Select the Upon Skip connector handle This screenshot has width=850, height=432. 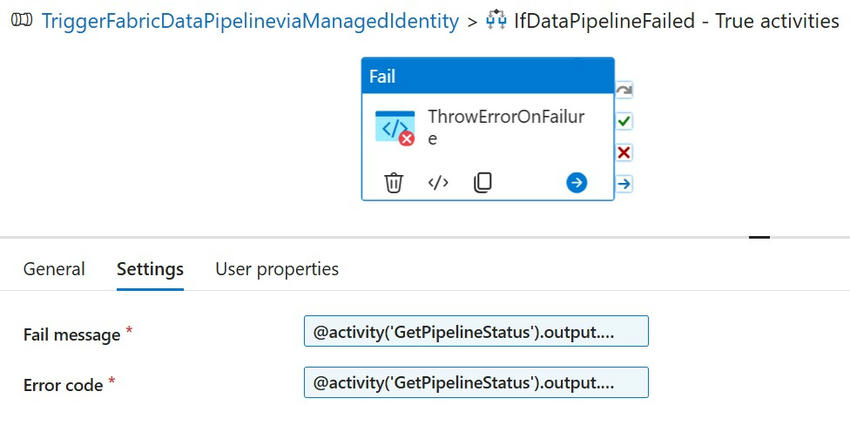point(624,90)
